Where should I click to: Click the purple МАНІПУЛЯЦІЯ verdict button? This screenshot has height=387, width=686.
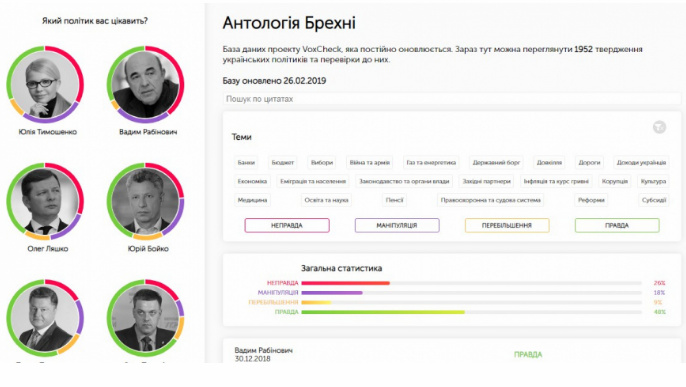click(397, 225)
